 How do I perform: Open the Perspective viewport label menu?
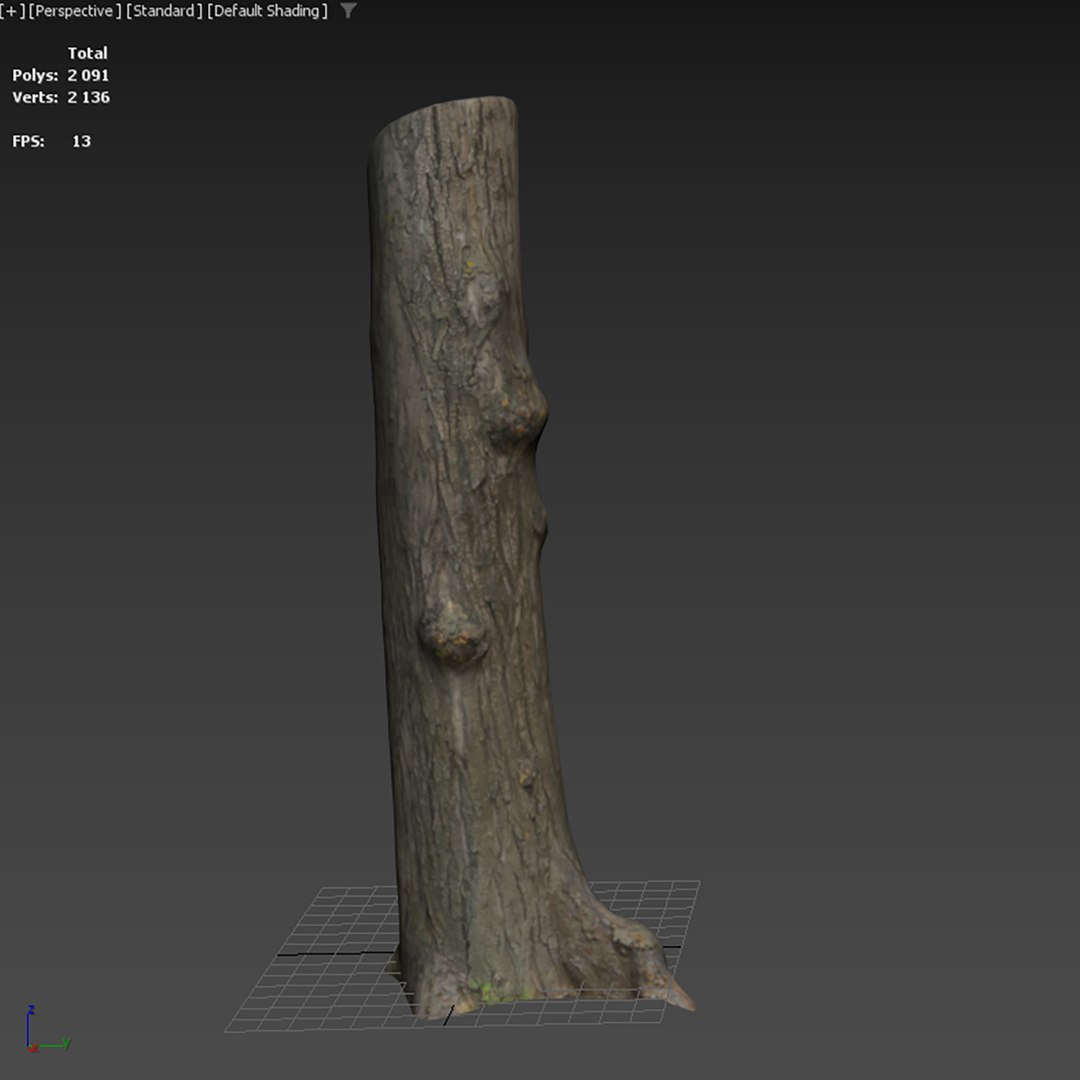click(75, 11)
